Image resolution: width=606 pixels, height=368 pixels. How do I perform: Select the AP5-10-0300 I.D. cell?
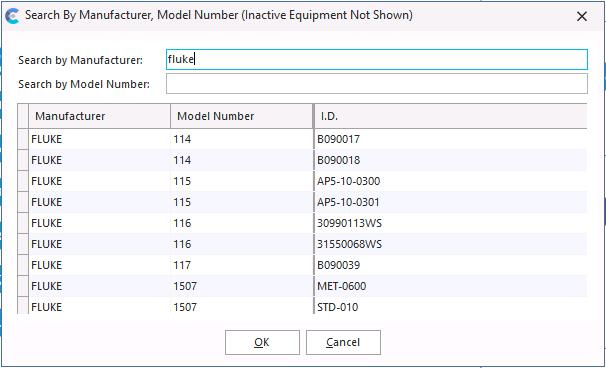pyautogui.click(x=450, y=181)
